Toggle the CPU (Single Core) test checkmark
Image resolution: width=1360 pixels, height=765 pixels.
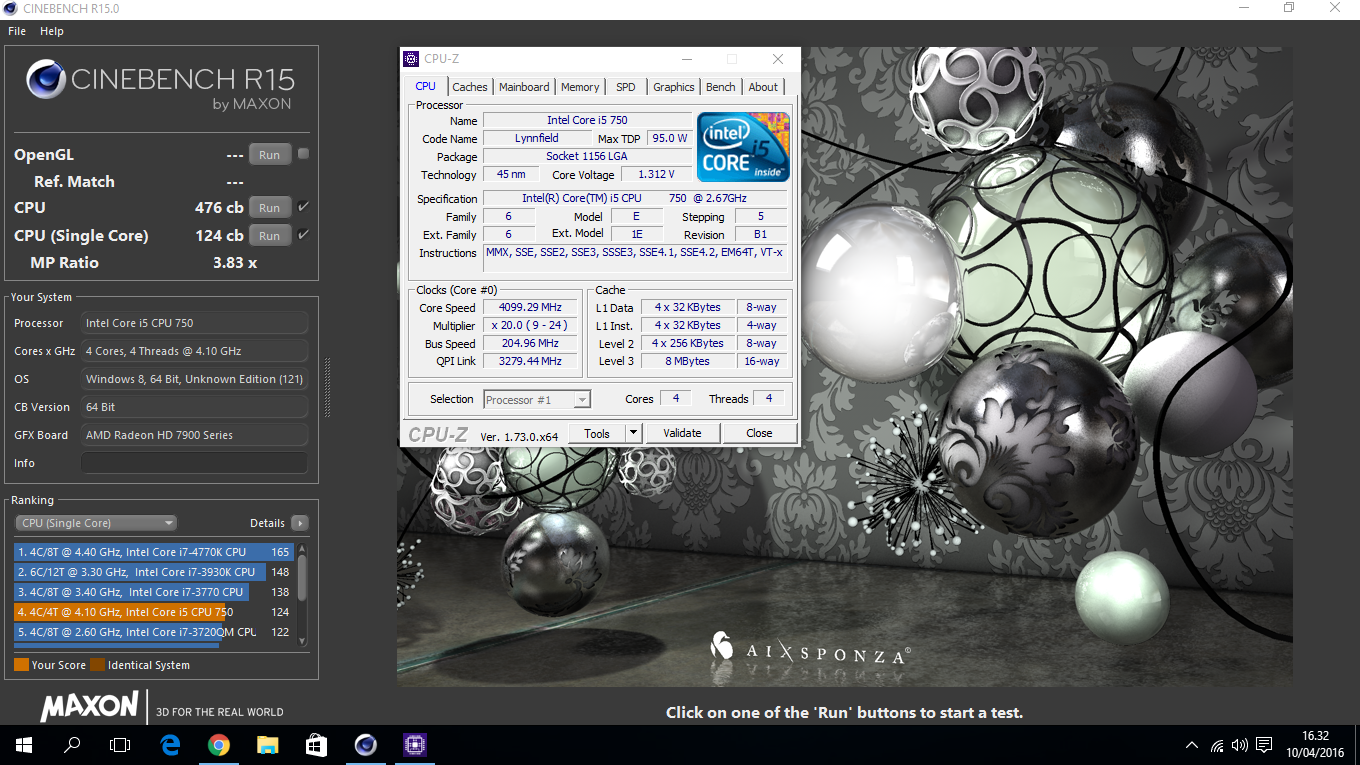pyautogui.click(x=303, y=235)
